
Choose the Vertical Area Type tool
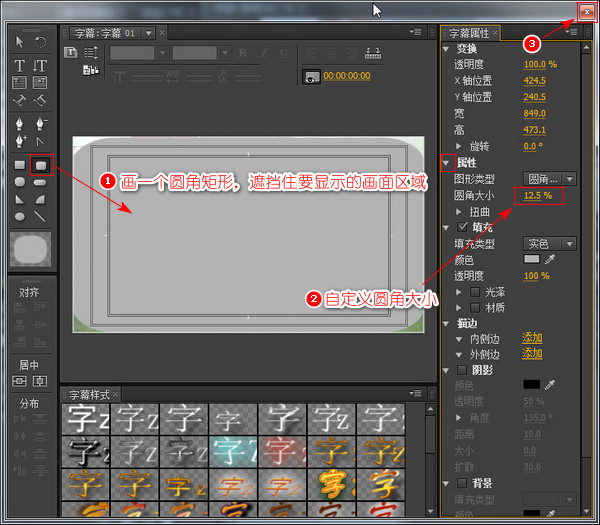[40, 82]
